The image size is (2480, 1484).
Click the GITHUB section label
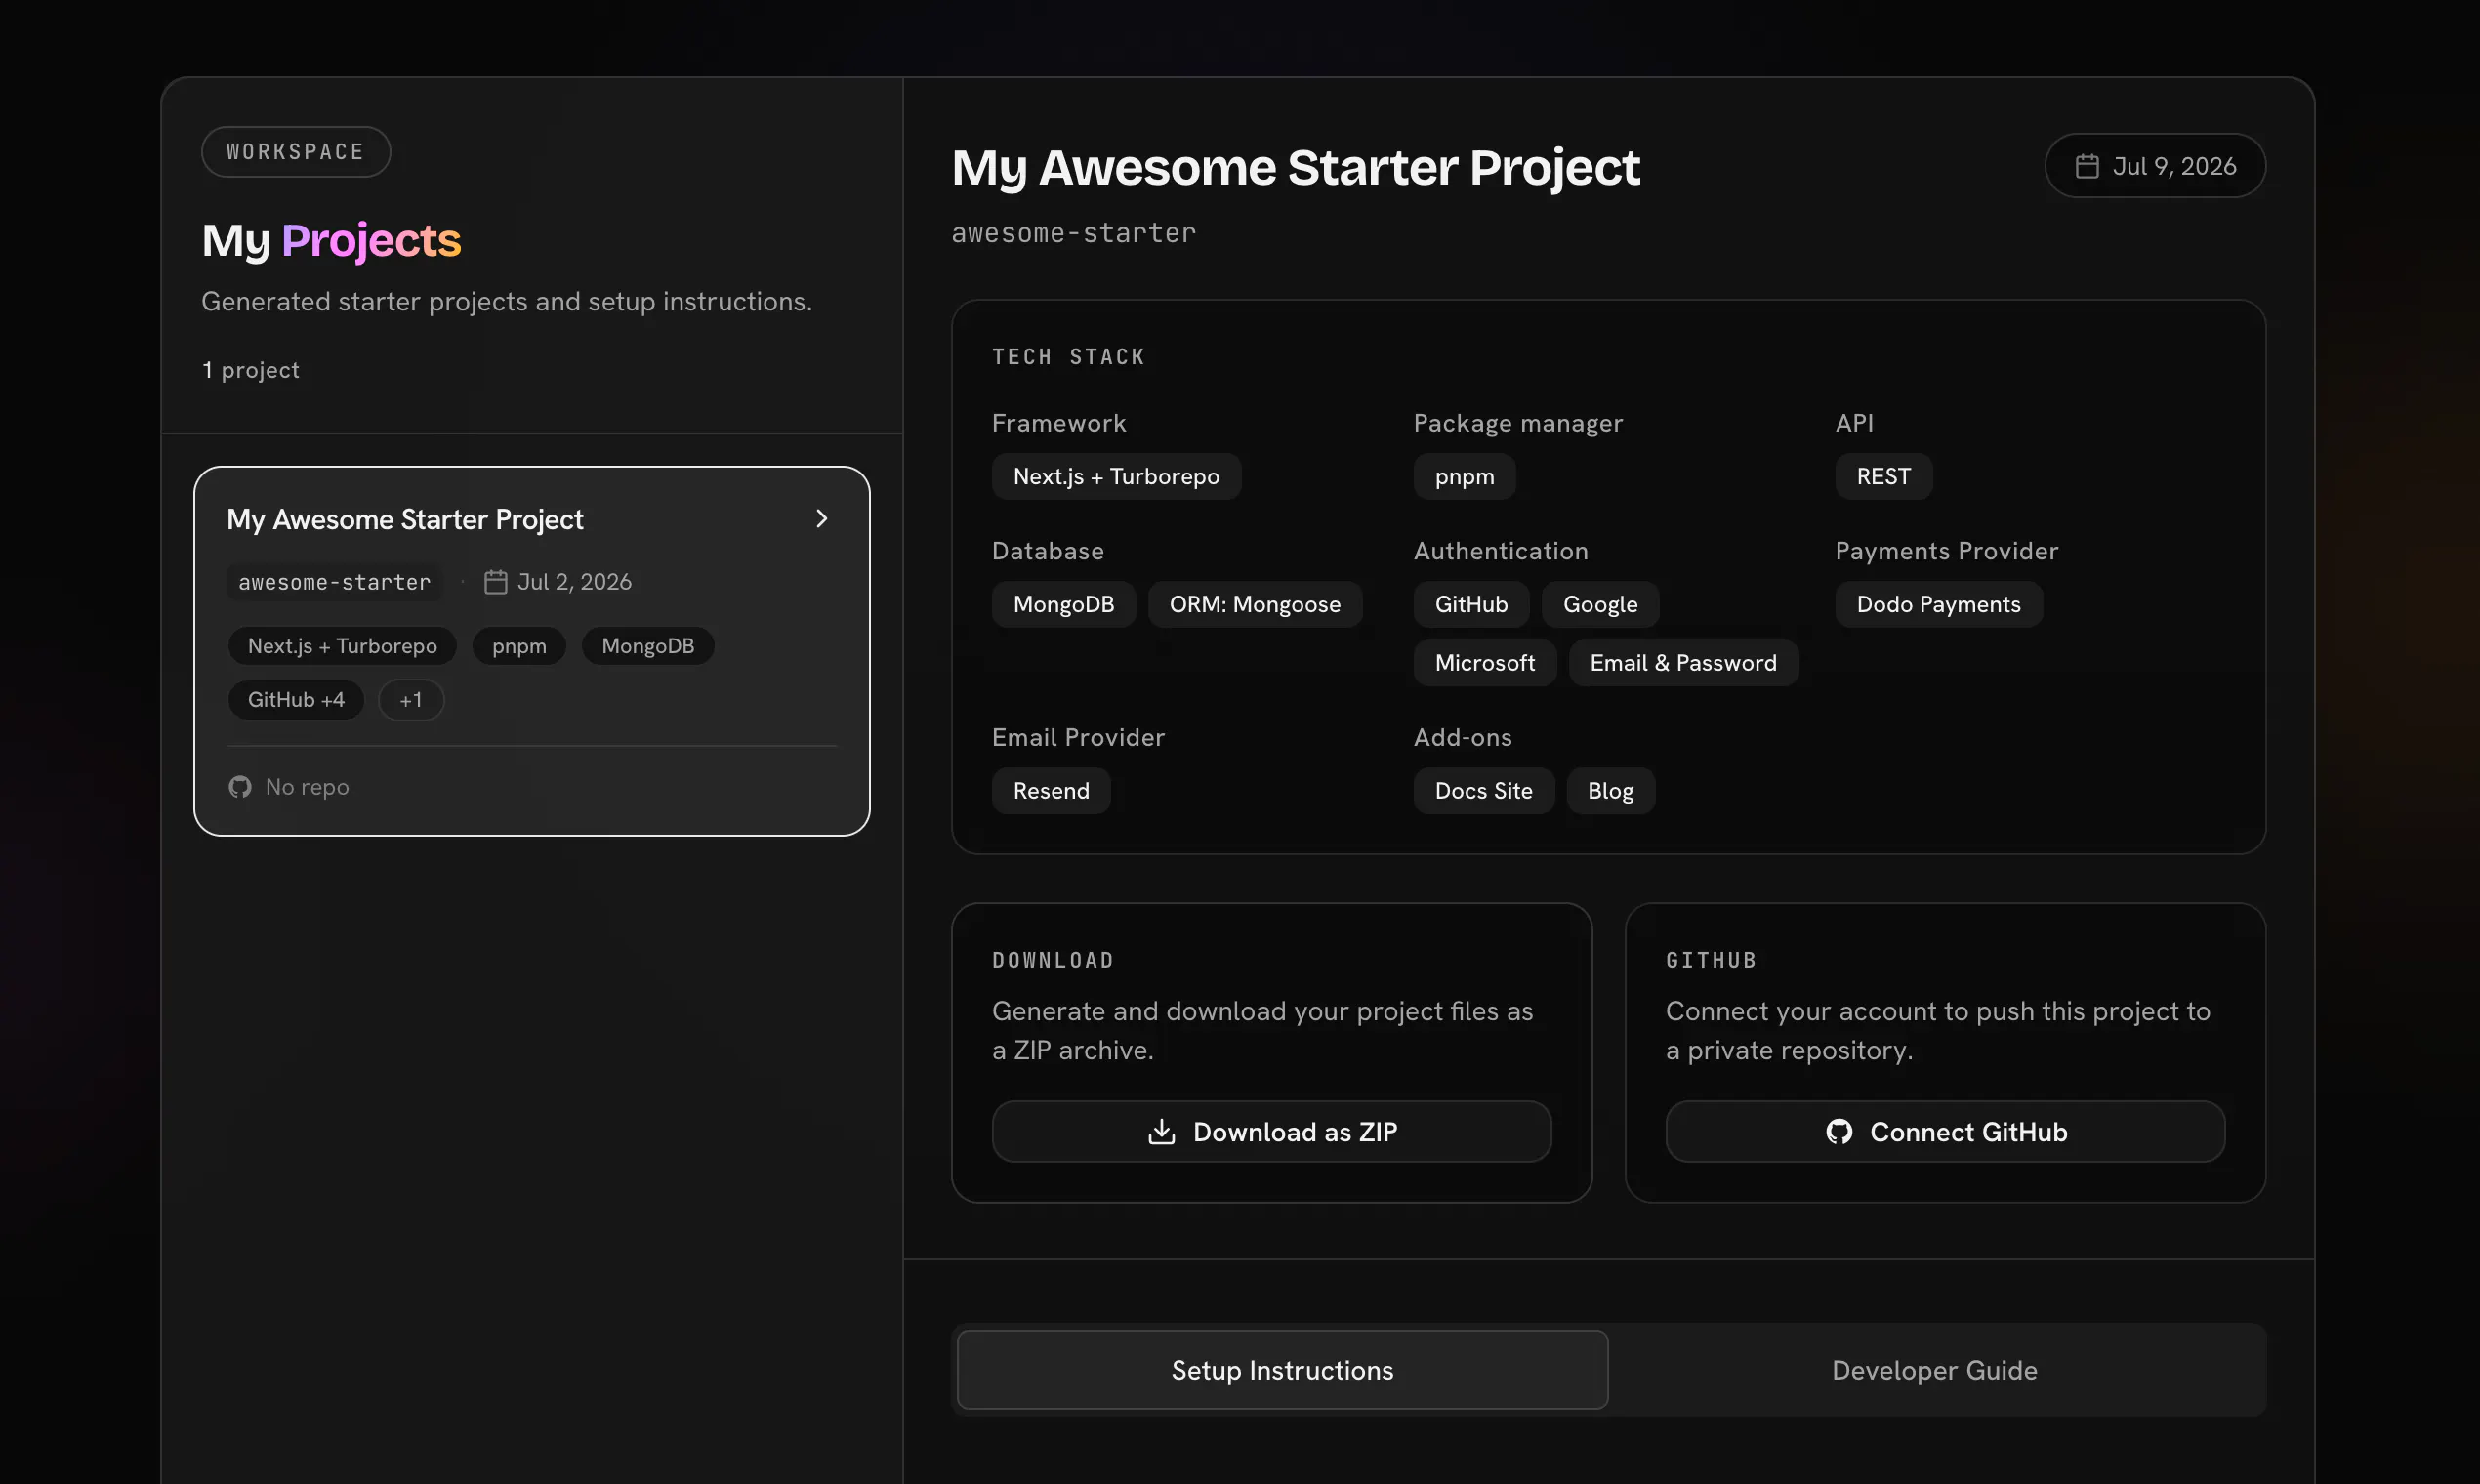pyautogui.click(x=1711, y=960)
